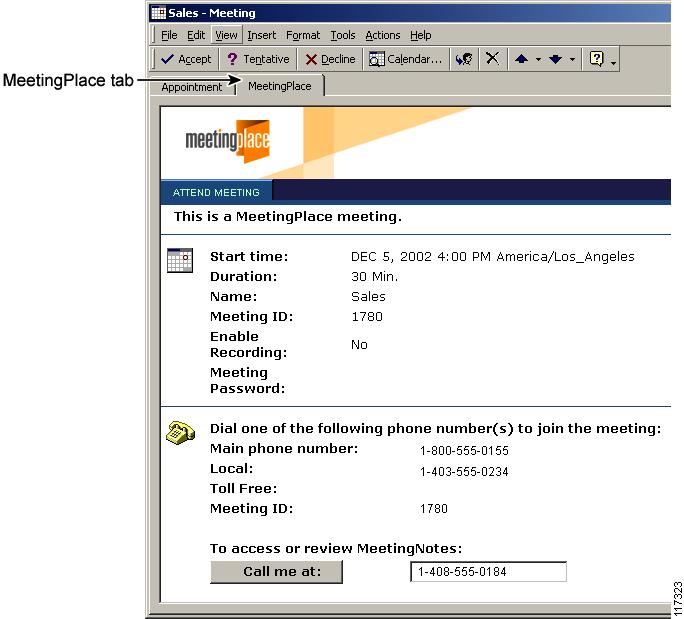The width and height of the screenshot is (684, 619).
Task: Click the ATTEND MEETING tab
Action: click(x=216, y=192)
